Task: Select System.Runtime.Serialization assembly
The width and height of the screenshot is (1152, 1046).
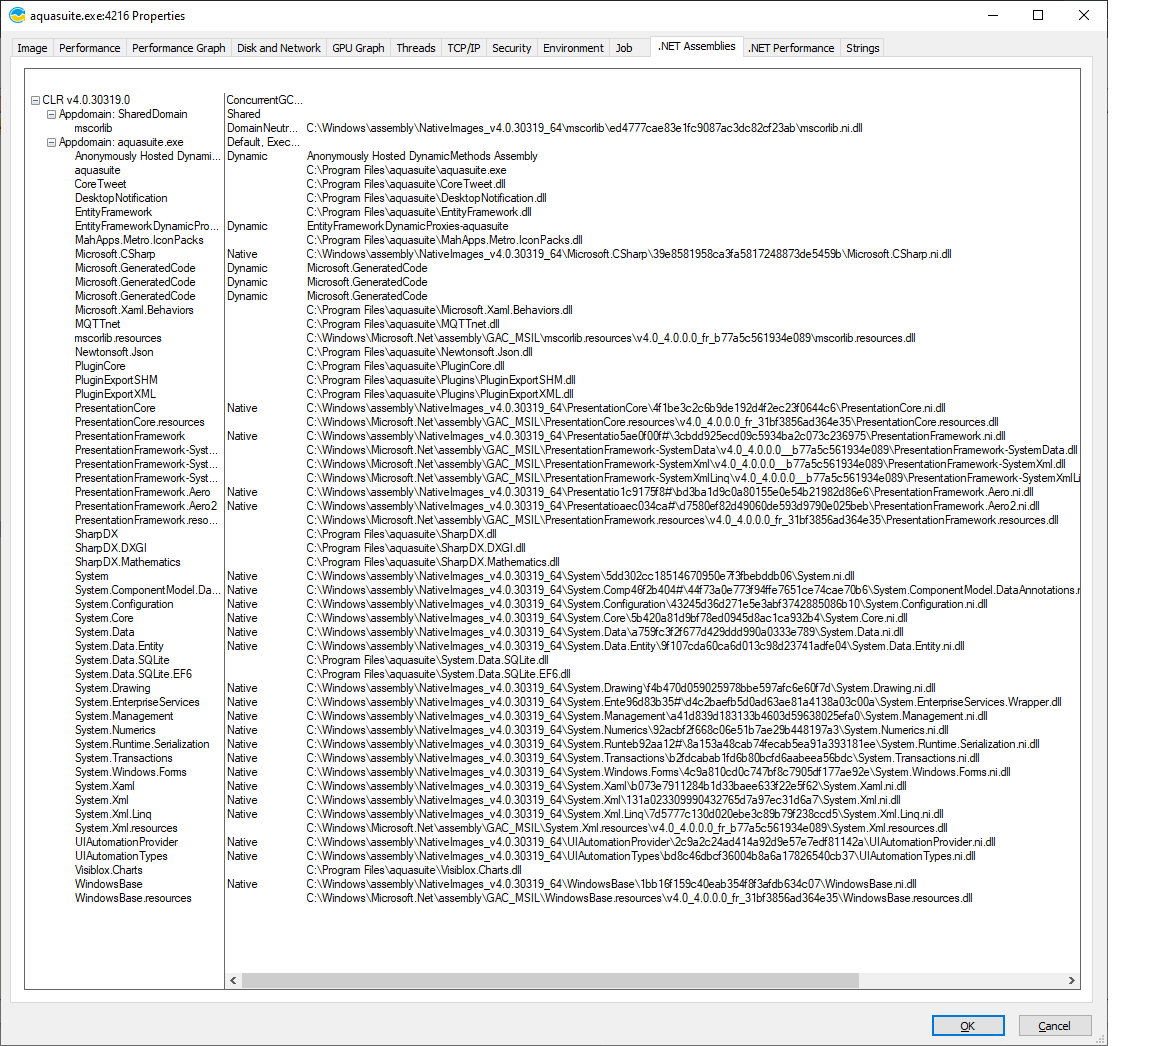Action: (143, 744)
